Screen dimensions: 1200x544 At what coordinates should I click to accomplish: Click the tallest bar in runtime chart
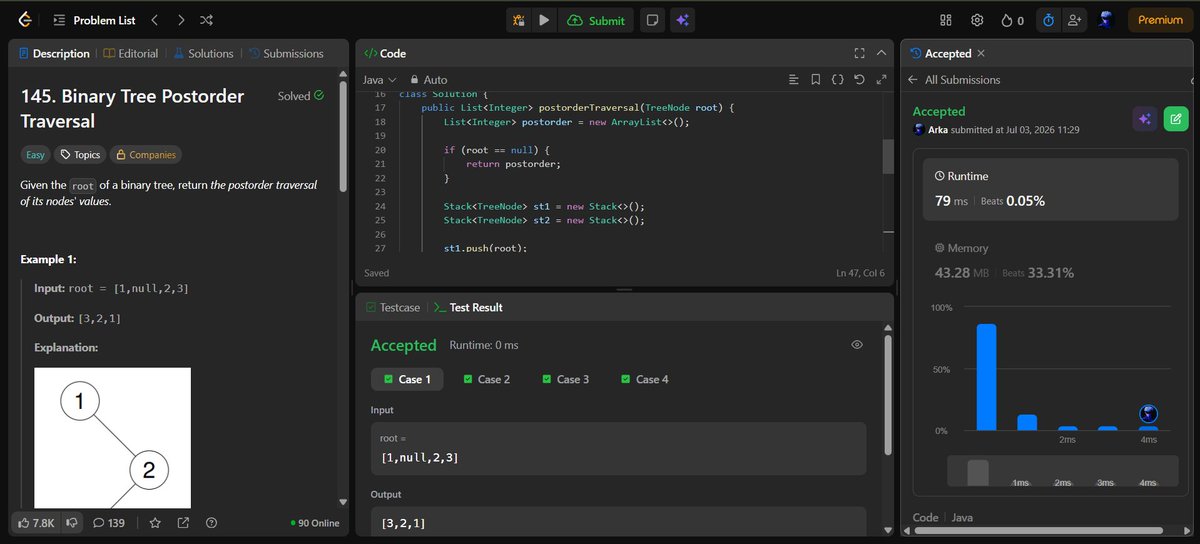click(x=986, y=377)
